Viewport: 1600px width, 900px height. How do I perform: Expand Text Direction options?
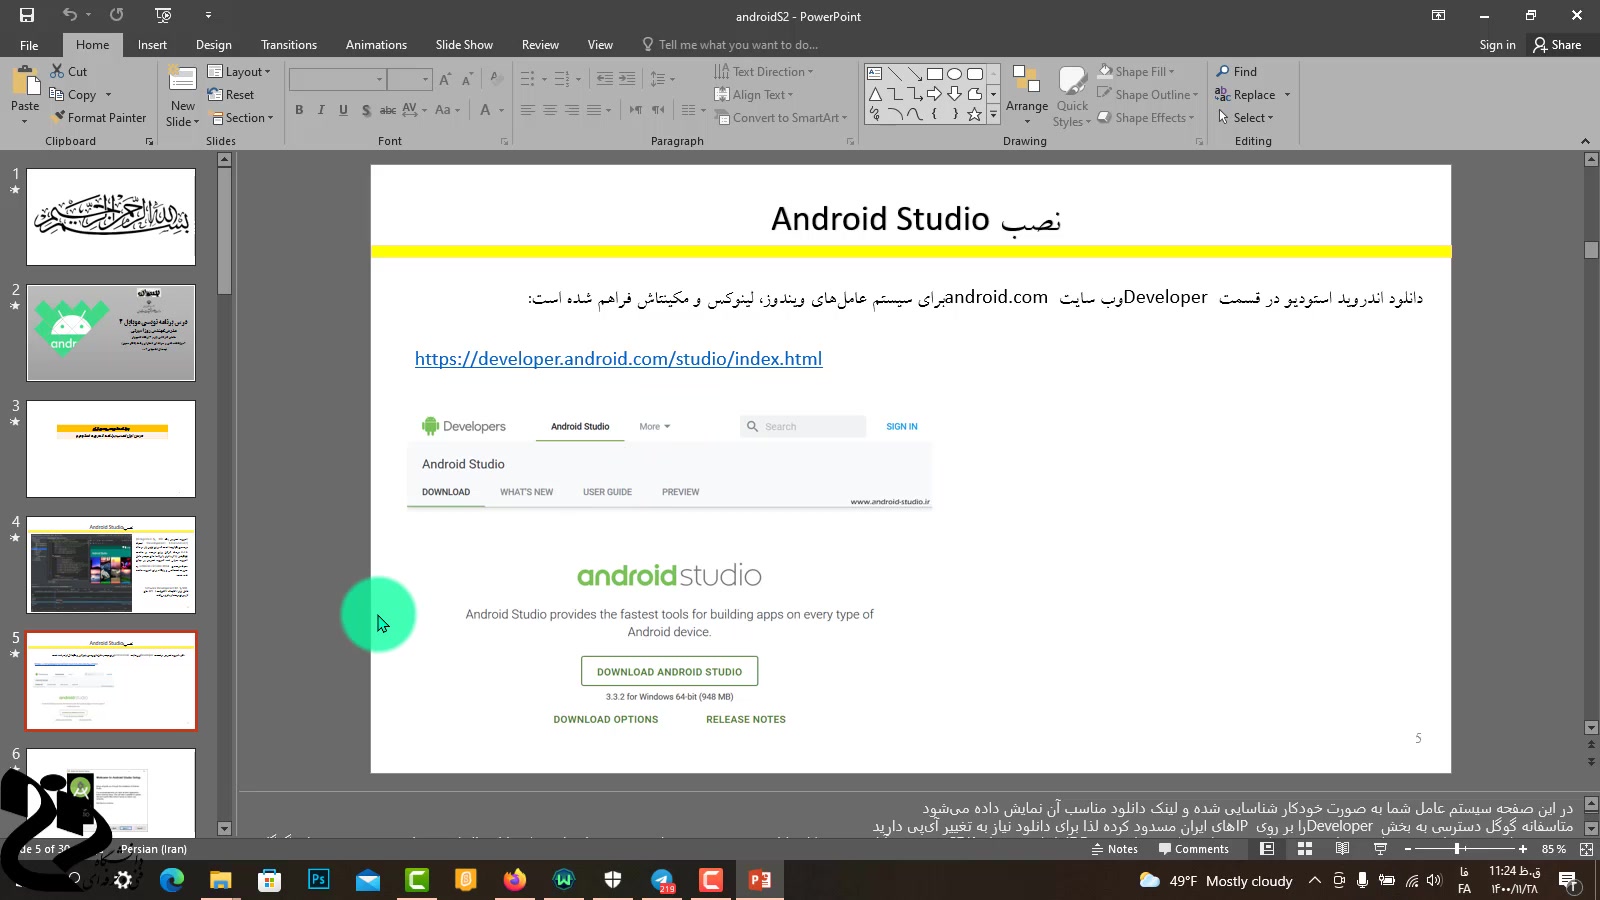click(764, 72)
